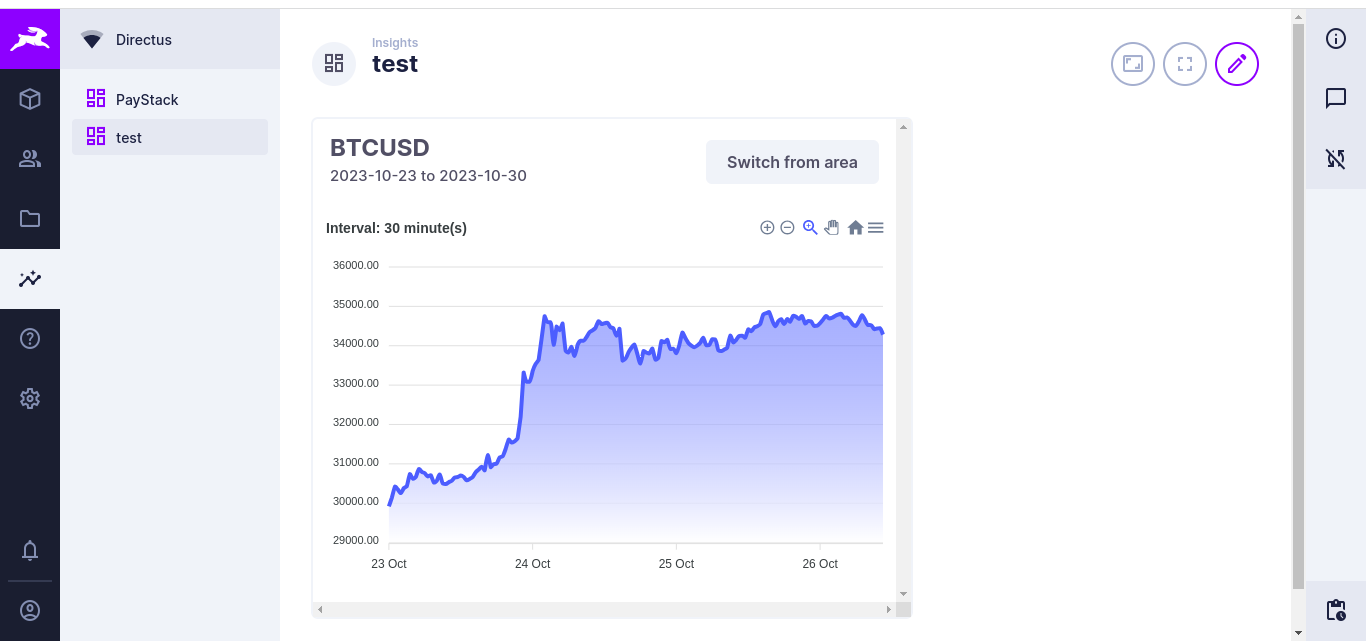Reset chart zoom with home icon

(x=855, y=228)
